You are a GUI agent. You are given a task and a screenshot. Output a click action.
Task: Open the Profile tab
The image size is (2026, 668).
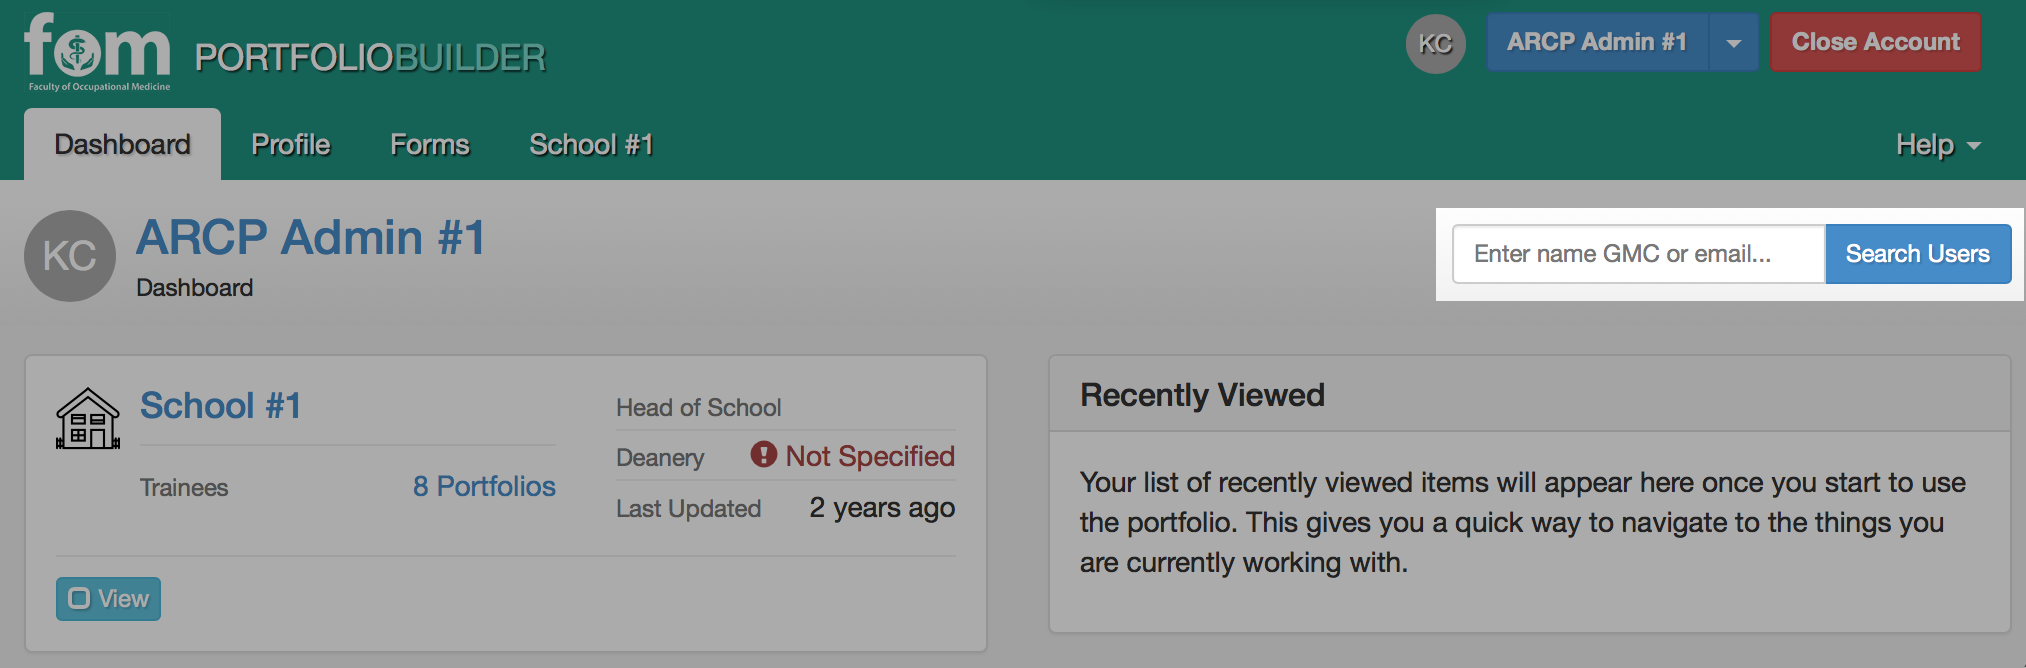[x=291, y=144]
